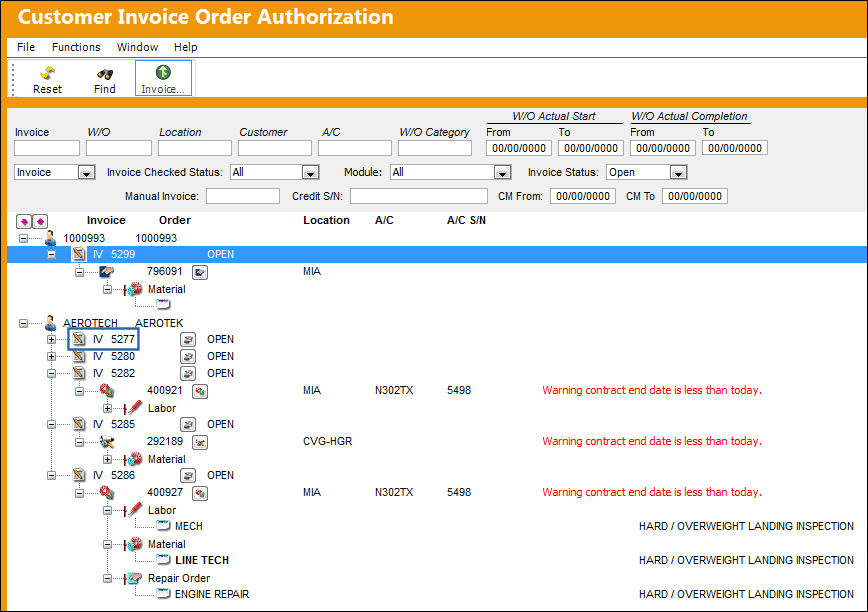
Task: Click the detail button right of 400921
Action: tap(200, 391)
